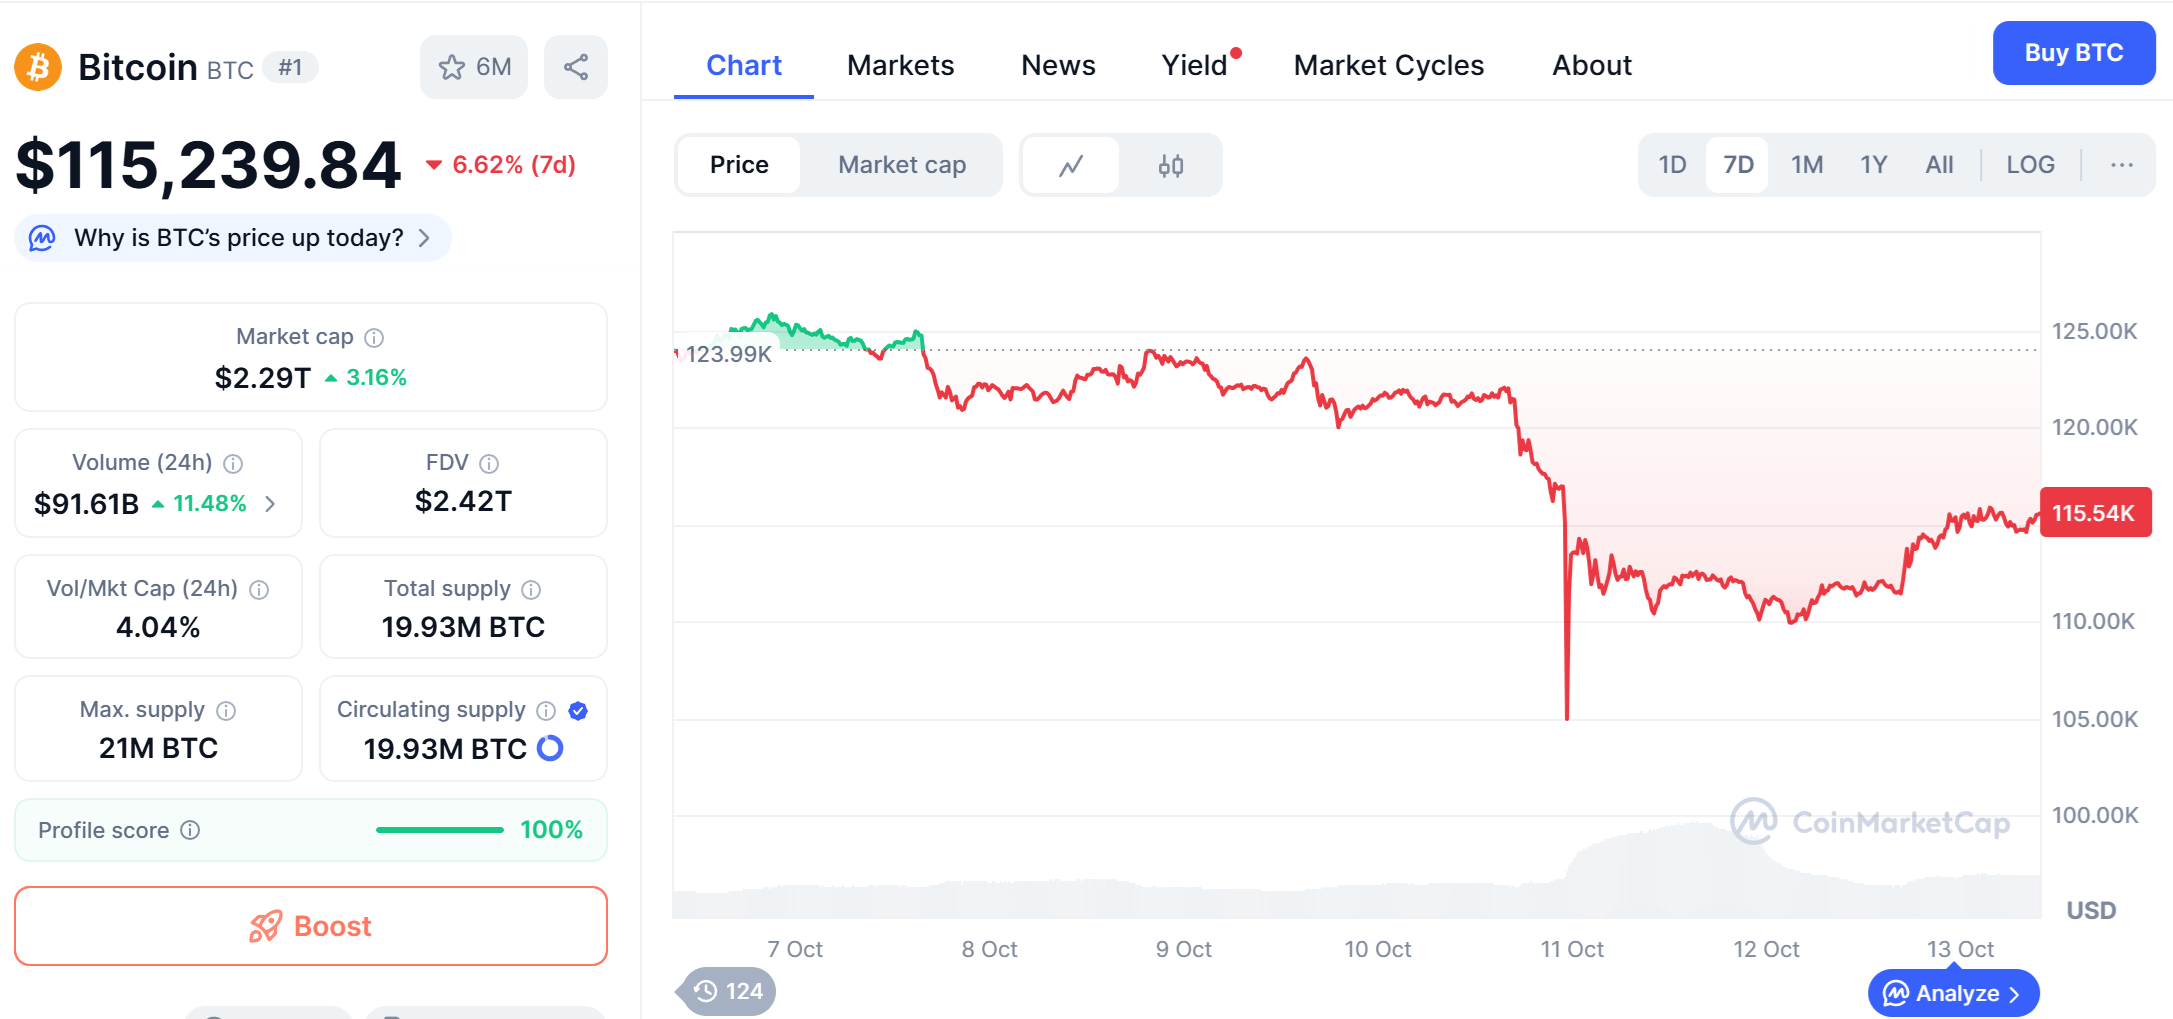Open the Profile score info icon
The height and width of the screenshot is (1019, 2173).
click(190, 830)
